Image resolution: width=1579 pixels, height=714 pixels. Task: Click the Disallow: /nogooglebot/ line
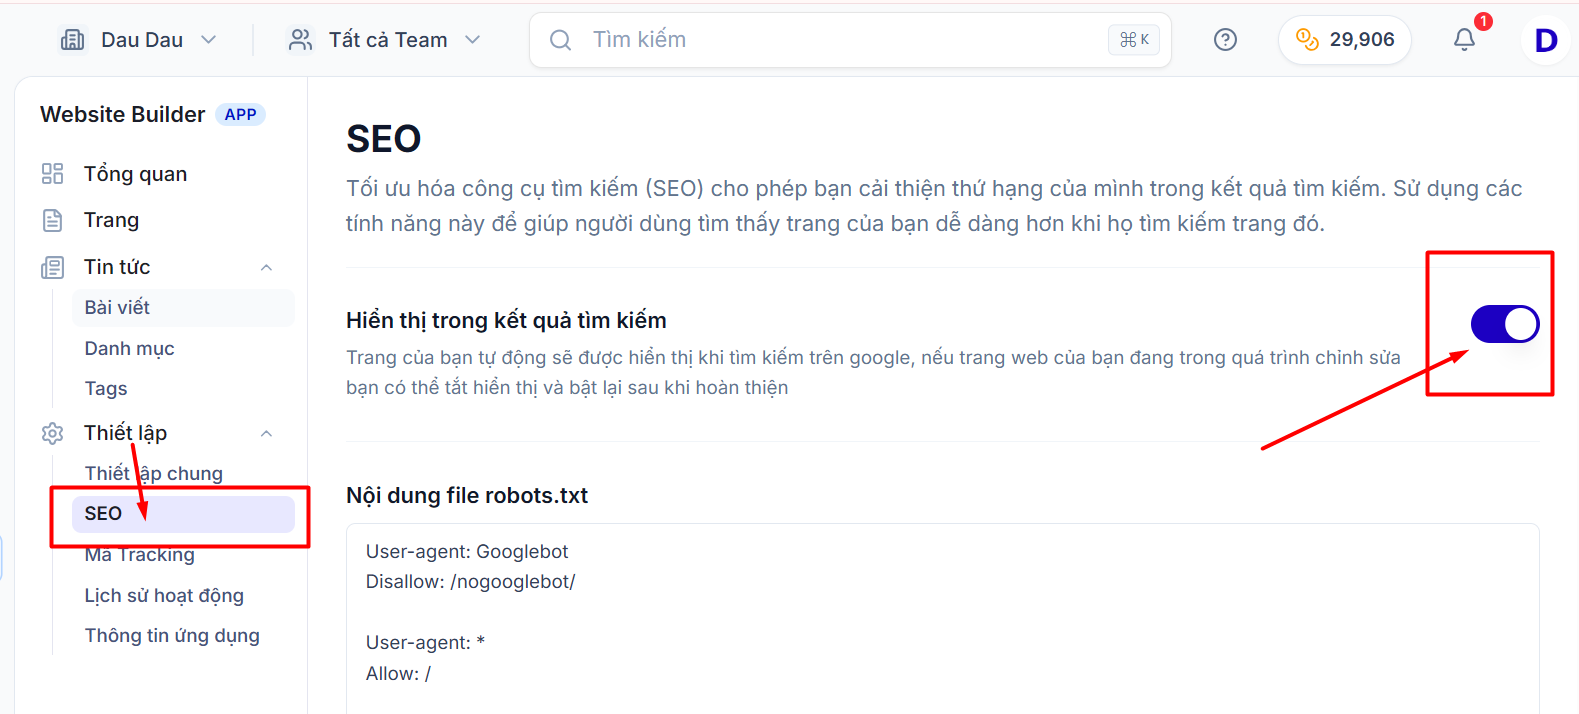pyautogui.click(x=471, y=582)
